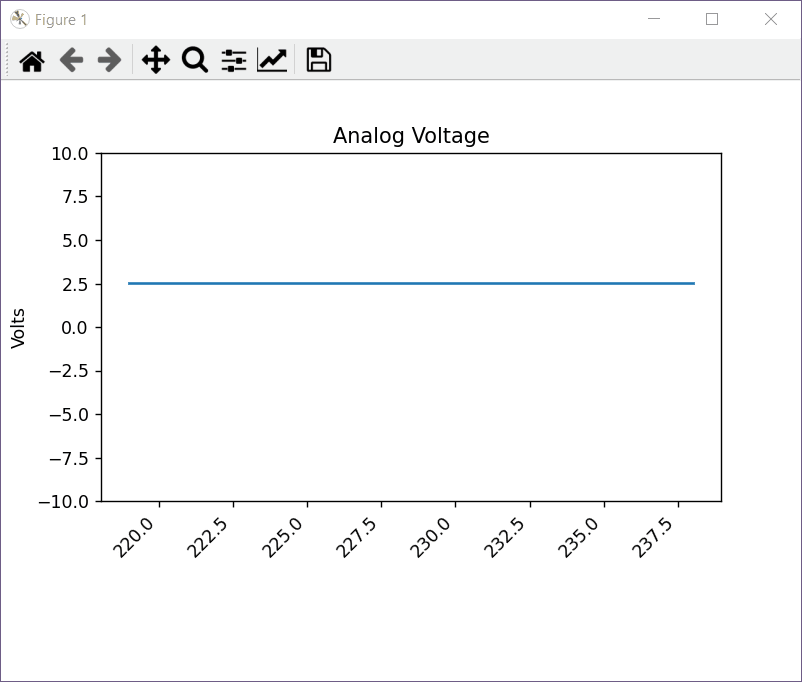Image resolution: width=802 pixels, height=682 pixels.
Task: Reset the plot to original home view
Action: click(x=32, y=61)
